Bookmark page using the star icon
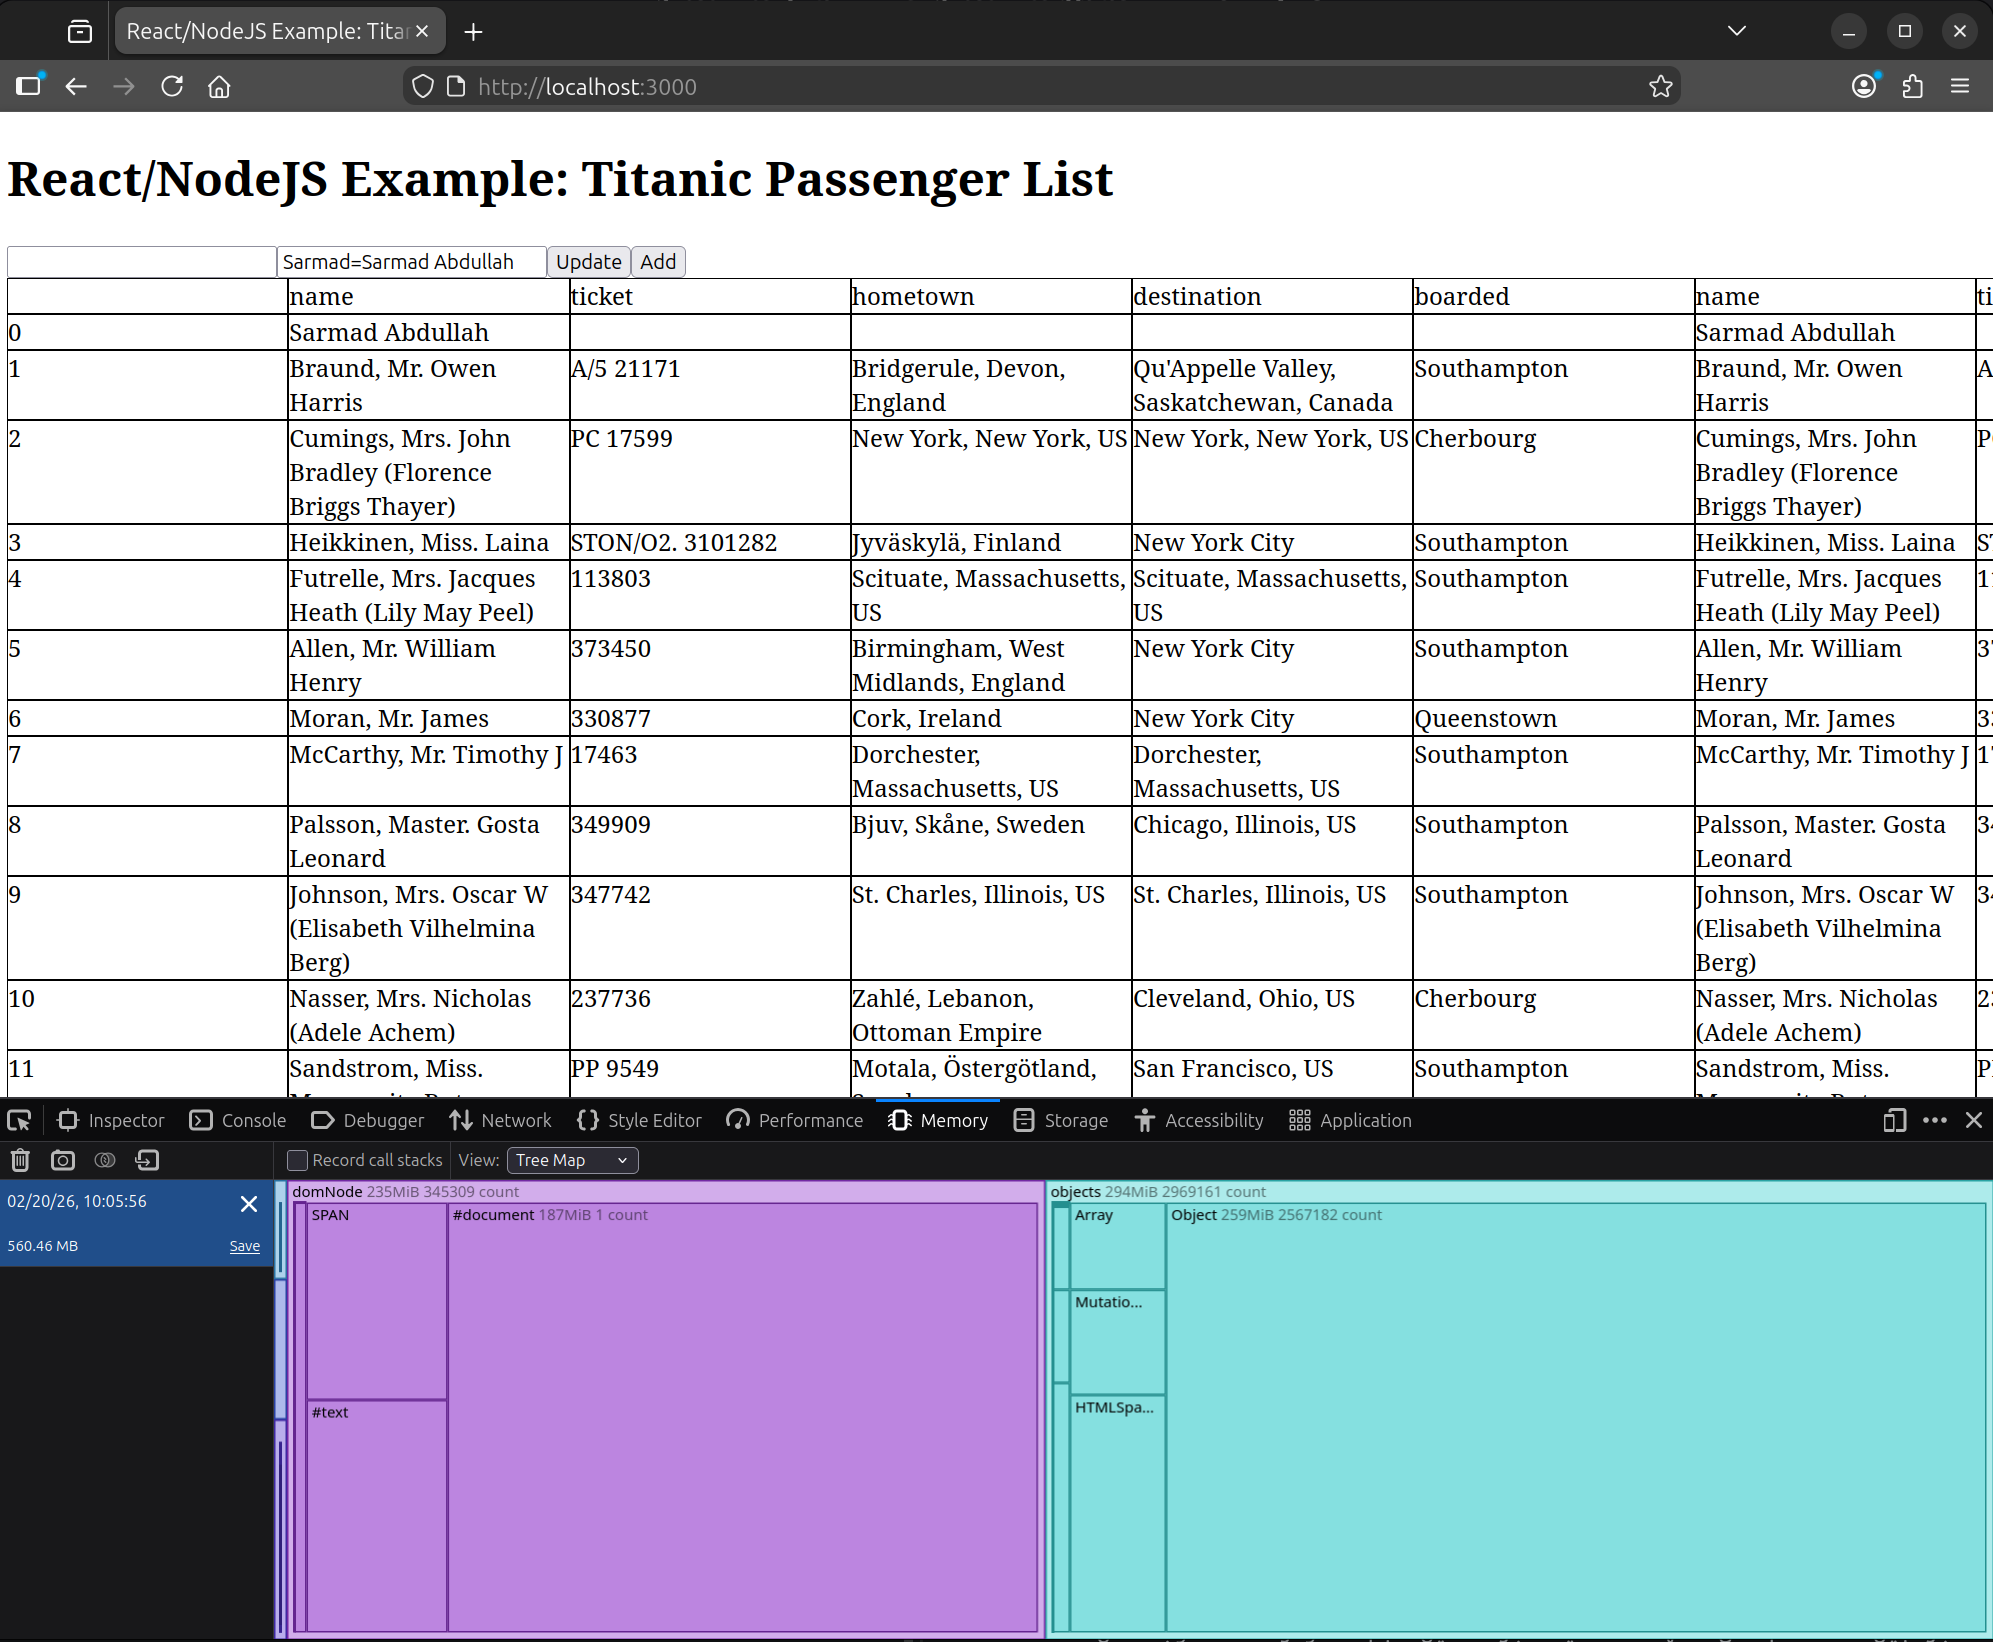This screenshot has height=1642, width=1993. click(1660, 87)
